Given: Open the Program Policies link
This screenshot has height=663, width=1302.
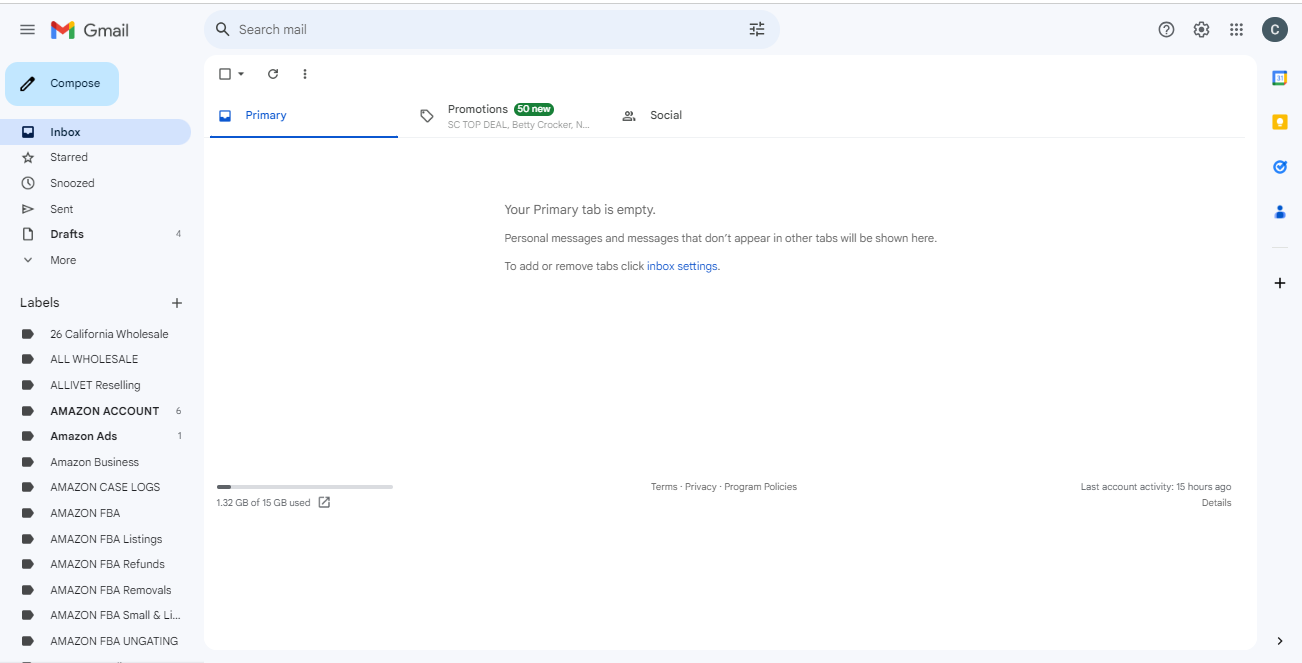Looking at the screenshot, I should [x=760, y=487].
